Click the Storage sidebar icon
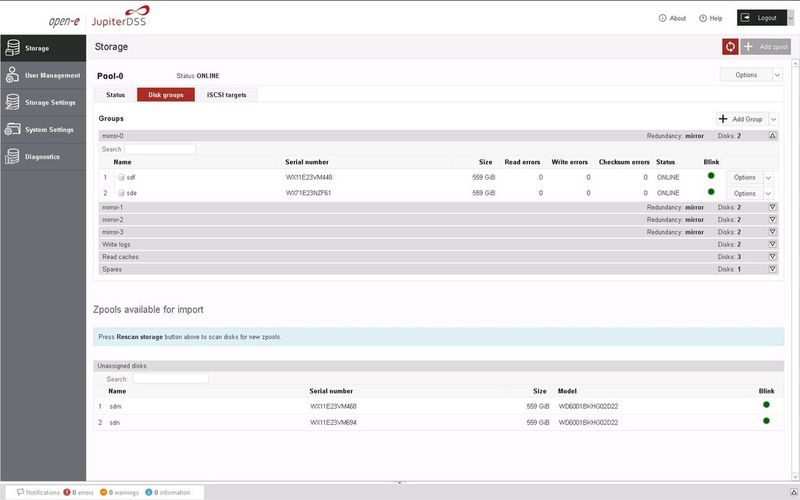The height and width of the screenshot is (500, 800). tap(12, 47)
